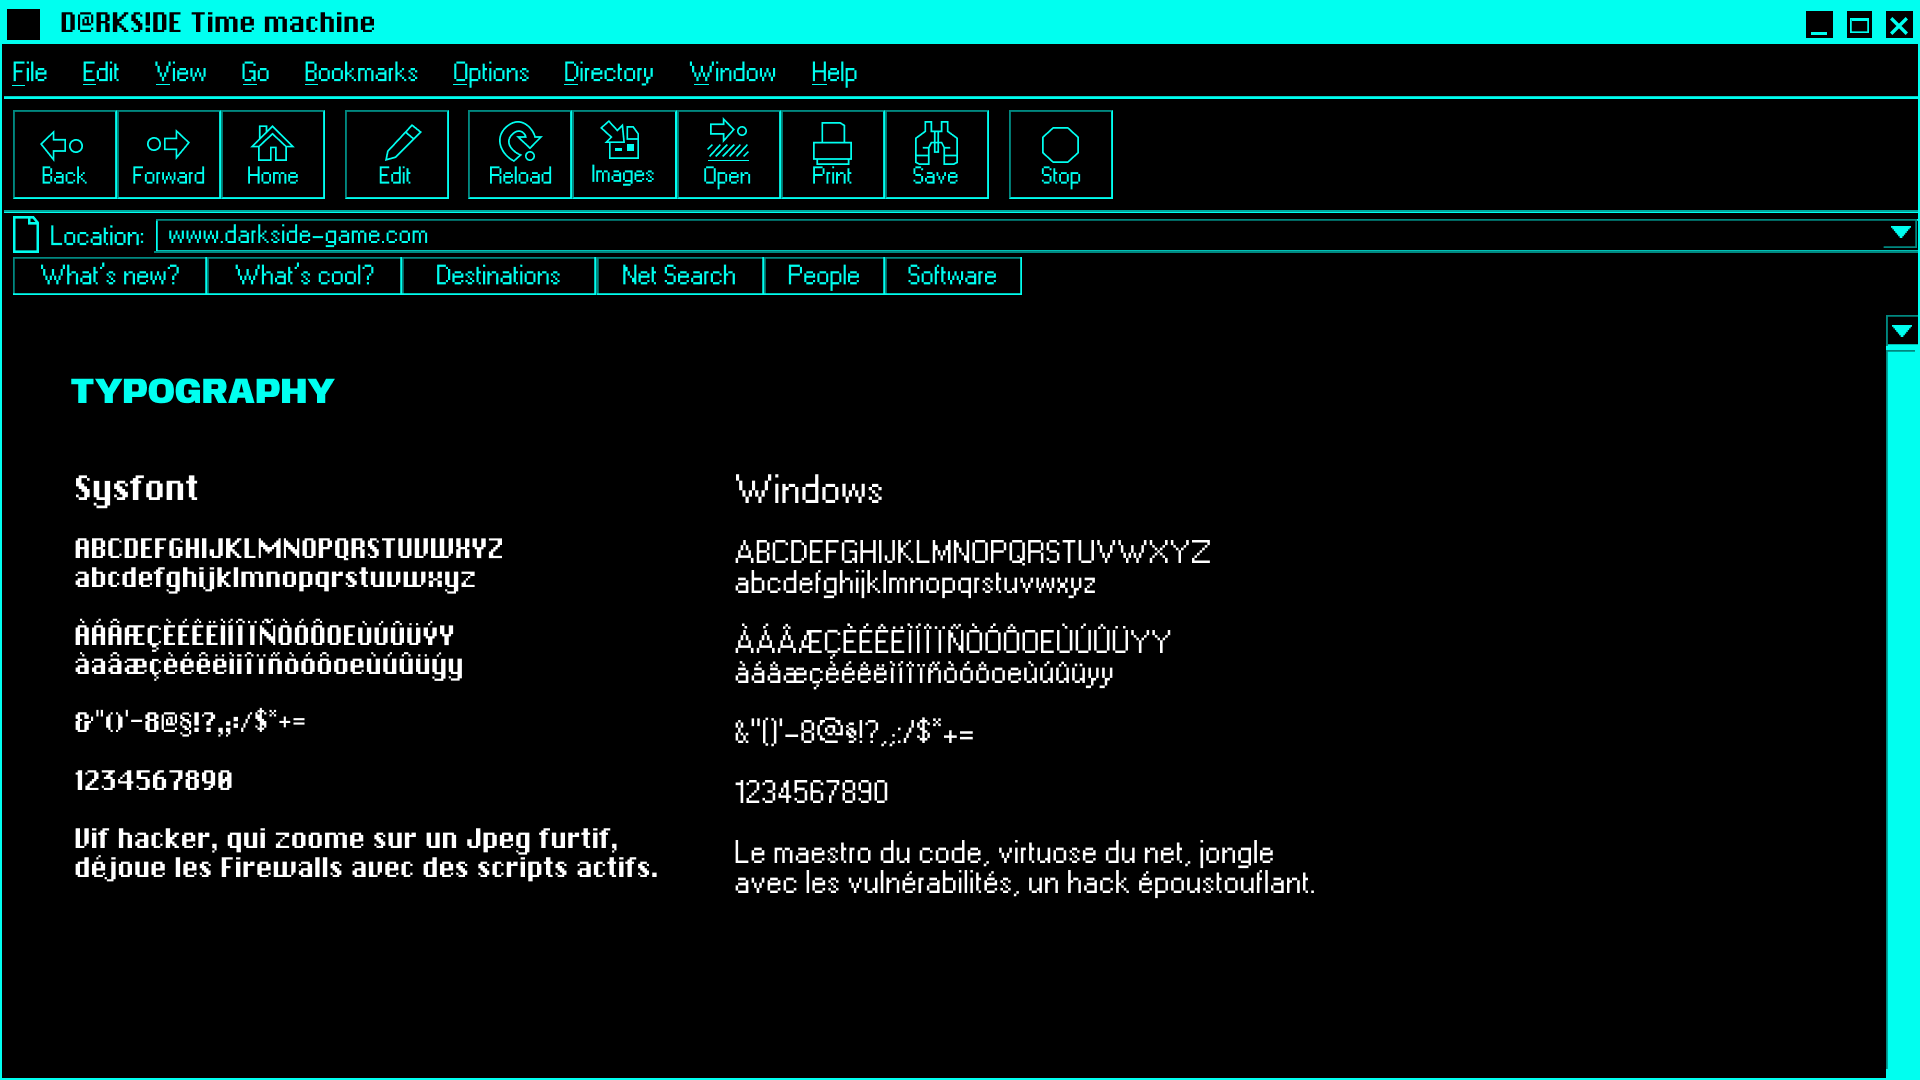Click the document icon beside Location
Screen dimensions: 1920x1080
click(x=27, y=235)
